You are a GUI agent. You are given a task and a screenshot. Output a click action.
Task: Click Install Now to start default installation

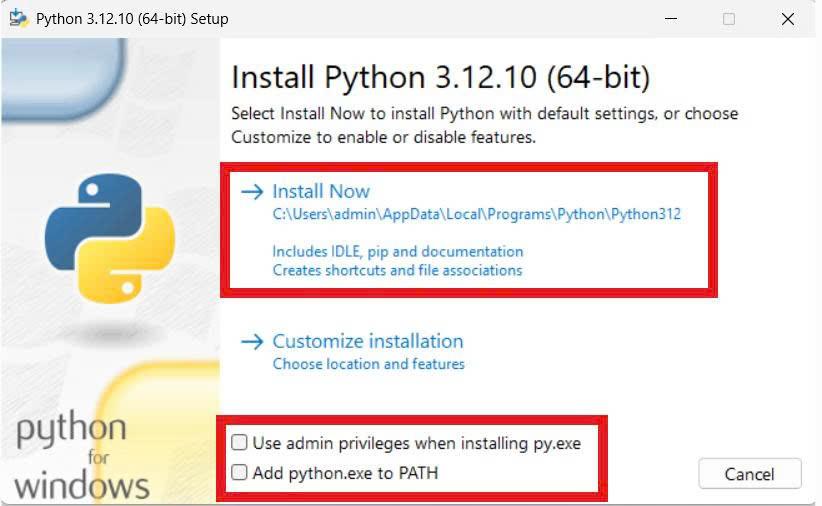tap(321, 191)
